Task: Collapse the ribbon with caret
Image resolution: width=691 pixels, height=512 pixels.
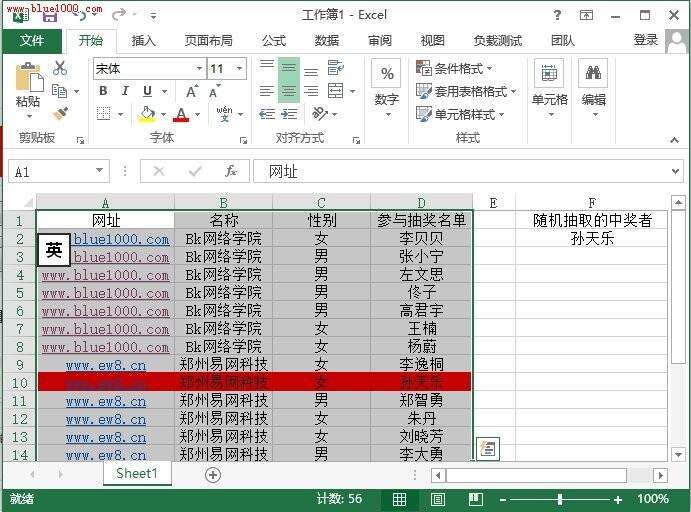Action: point(674,140)
